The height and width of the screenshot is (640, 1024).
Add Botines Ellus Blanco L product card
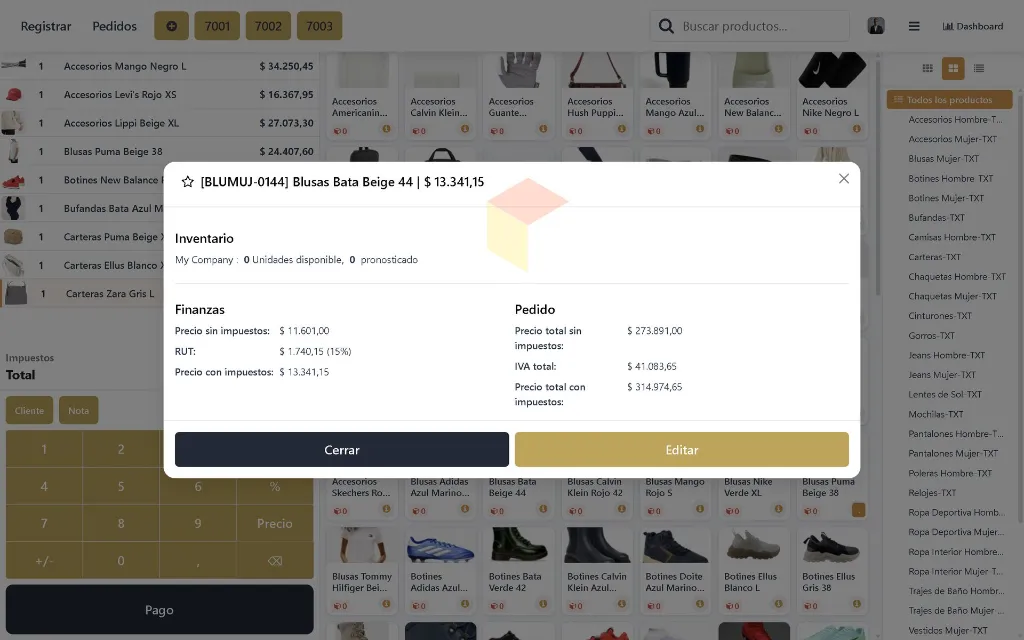[x=754, y=571]
